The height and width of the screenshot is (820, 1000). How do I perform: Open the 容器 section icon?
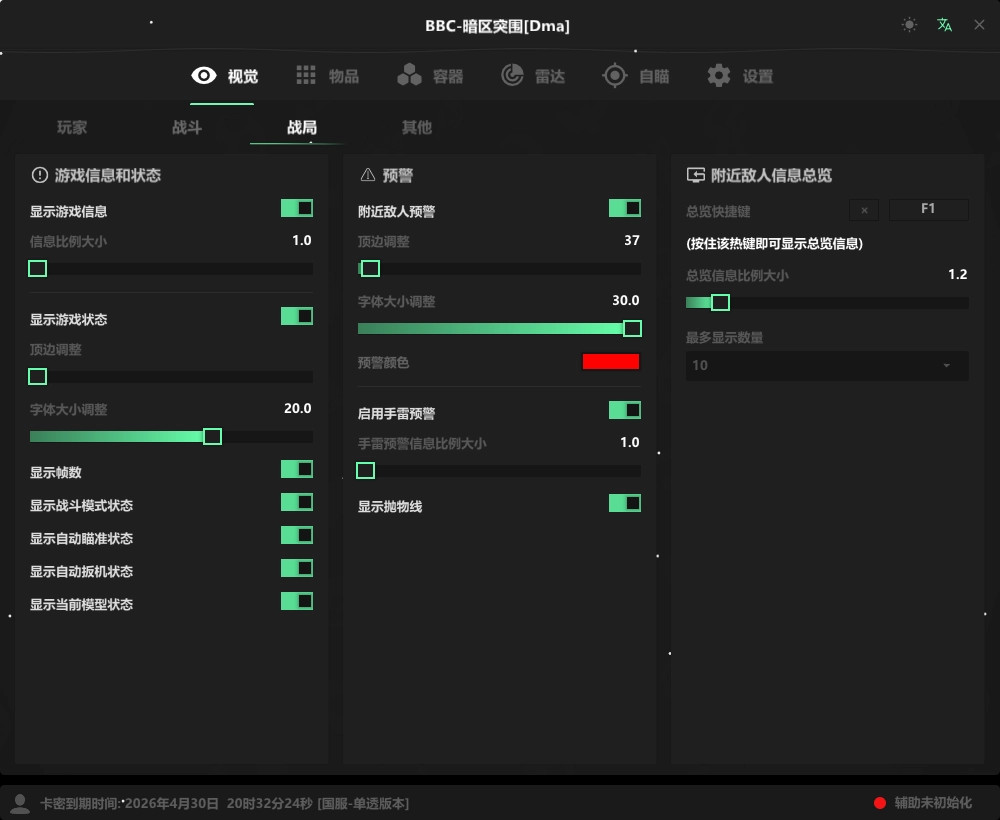click(409, 76)
